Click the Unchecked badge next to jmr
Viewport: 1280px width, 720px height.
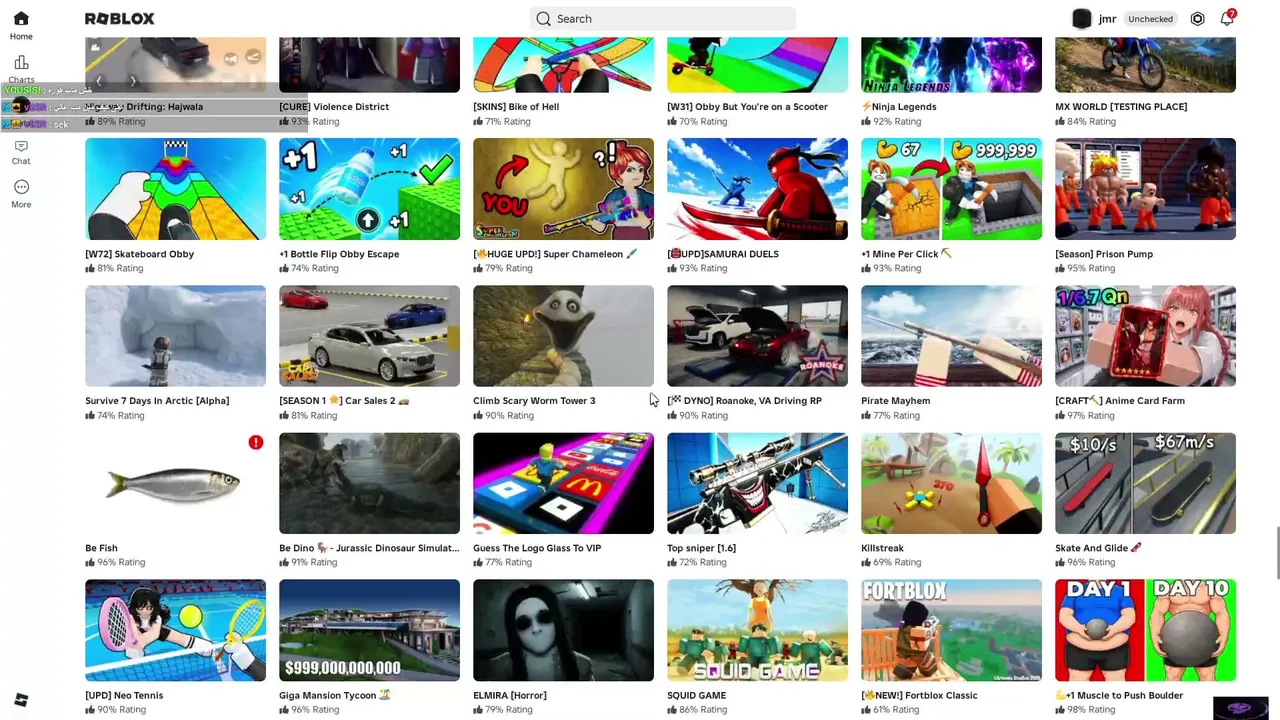point(1150,19)
